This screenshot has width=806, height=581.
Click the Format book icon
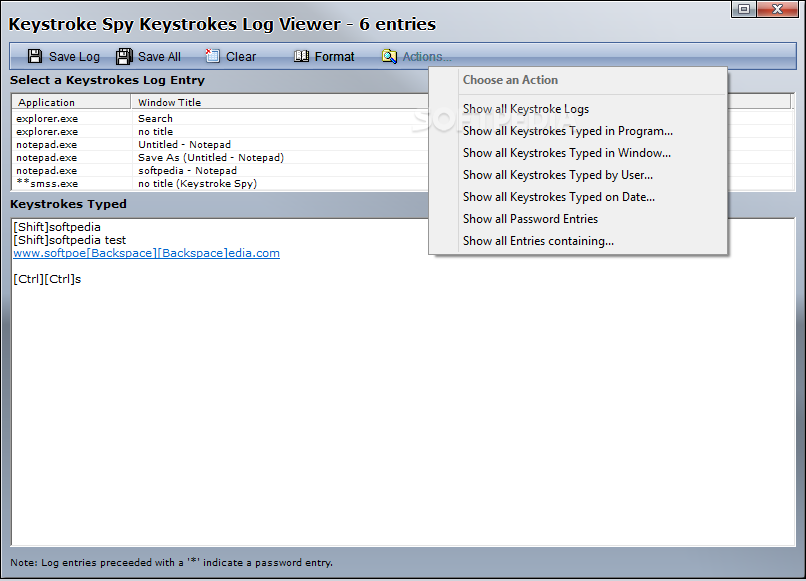point(301,56)
